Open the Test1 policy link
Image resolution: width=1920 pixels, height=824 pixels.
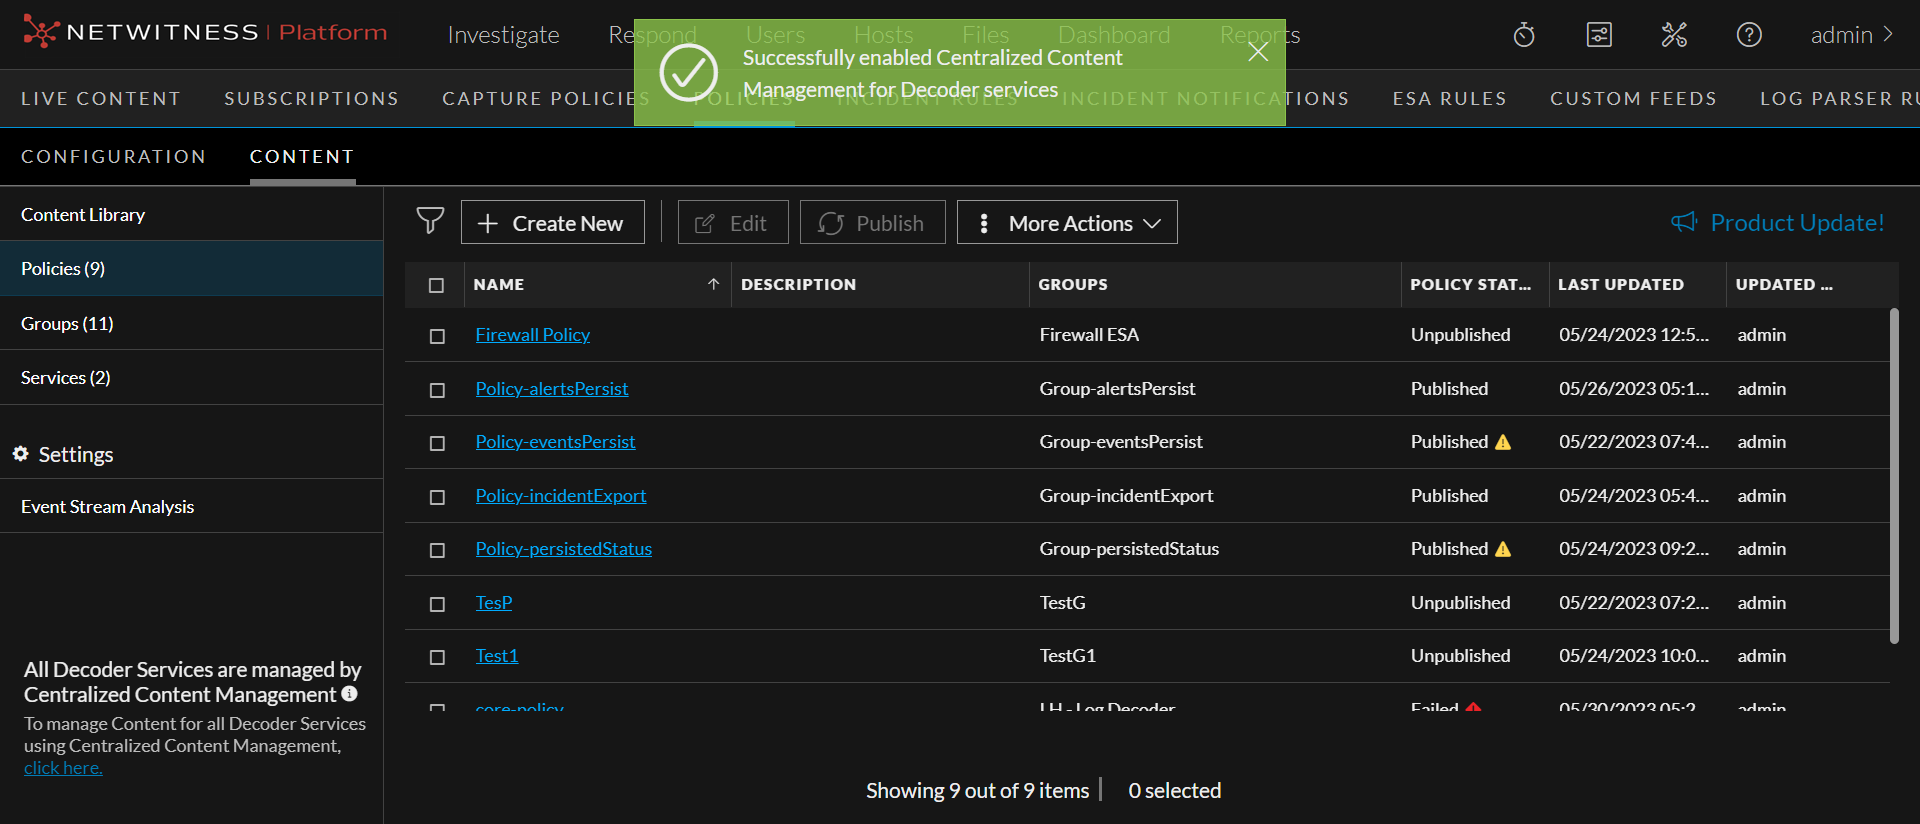(497, 655)
